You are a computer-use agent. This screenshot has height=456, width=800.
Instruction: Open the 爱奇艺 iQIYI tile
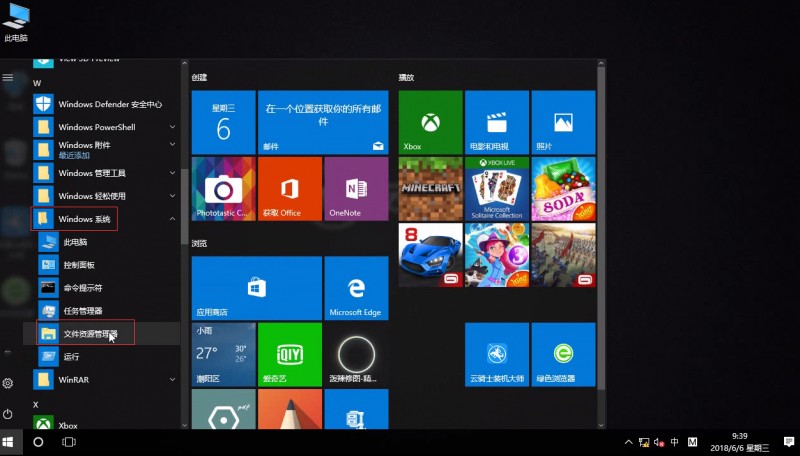pyautogui.click(x=290, y=354)
